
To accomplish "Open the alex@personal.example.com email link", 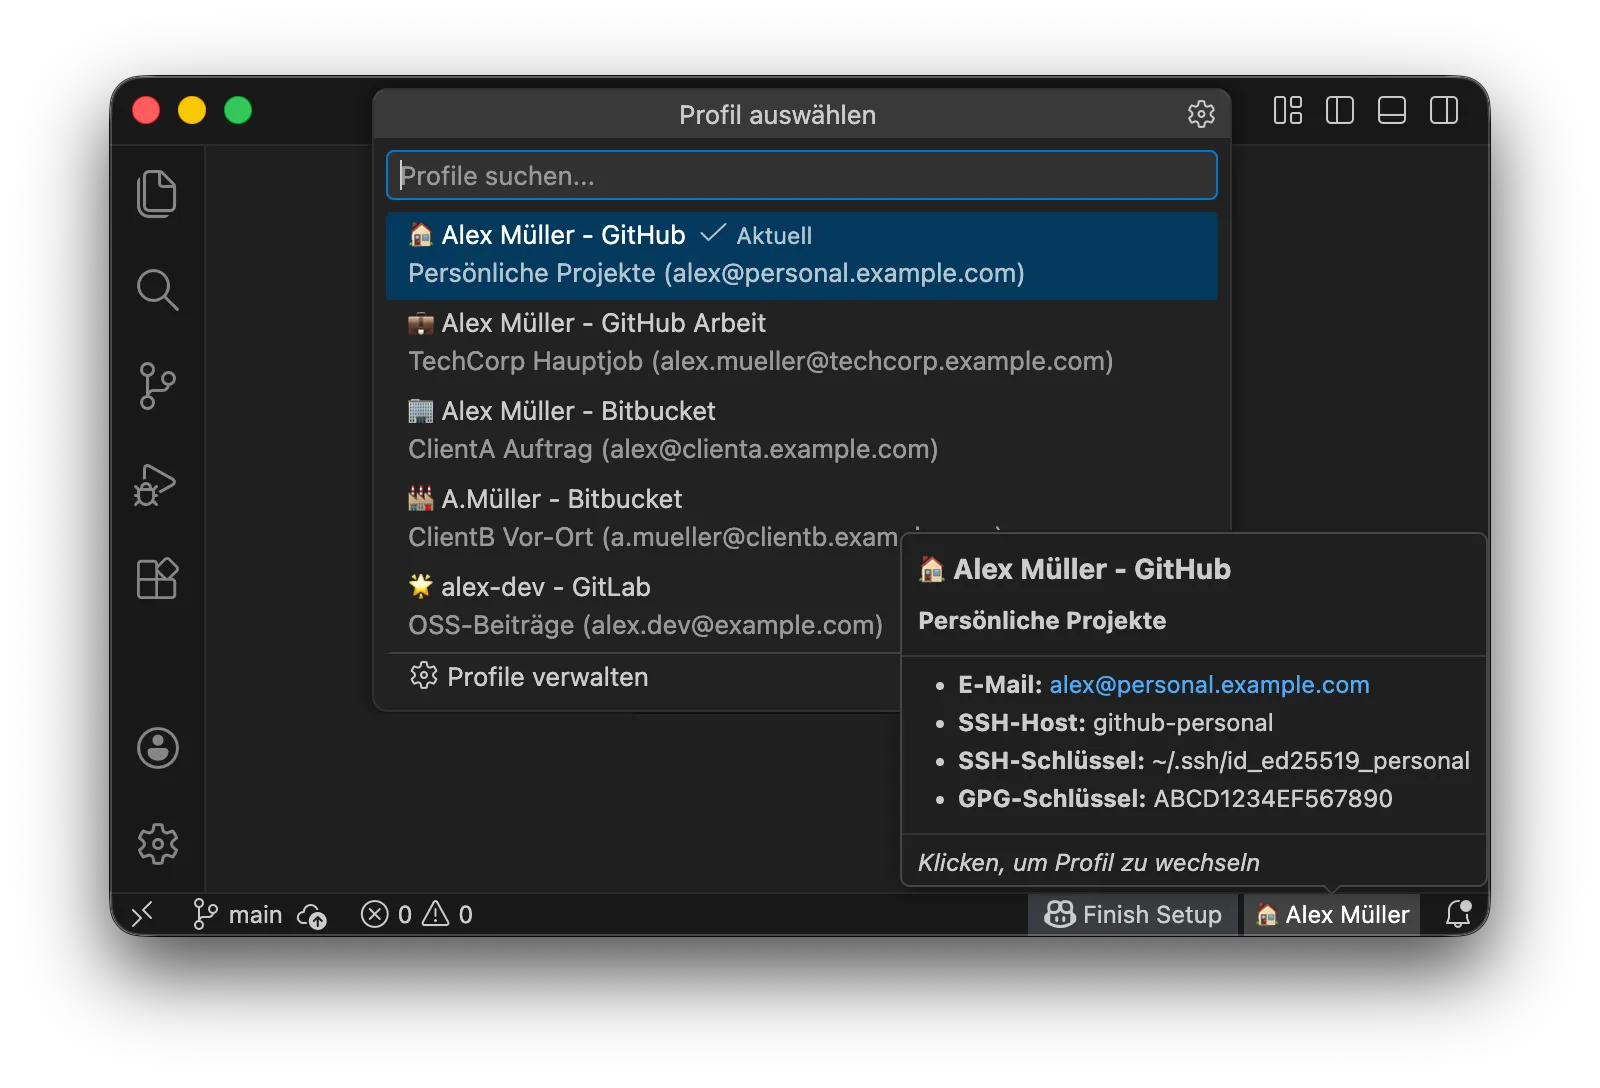I will click(1209, 684).
